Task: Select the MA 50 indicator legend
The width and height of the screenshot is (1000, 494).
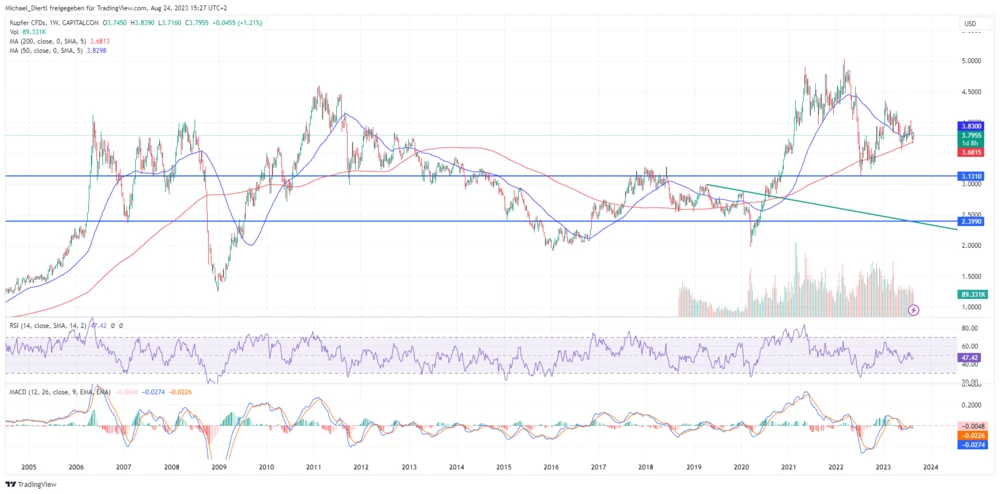Action: 48,50
